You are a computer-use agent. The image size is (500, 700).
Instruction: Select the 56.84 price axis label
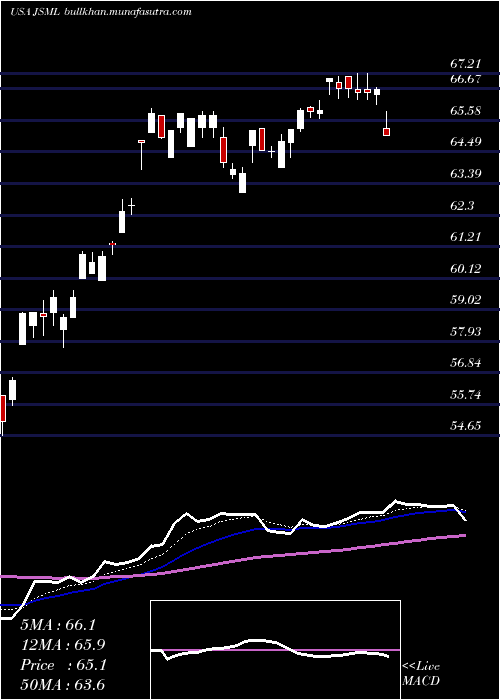pos(465,362)
